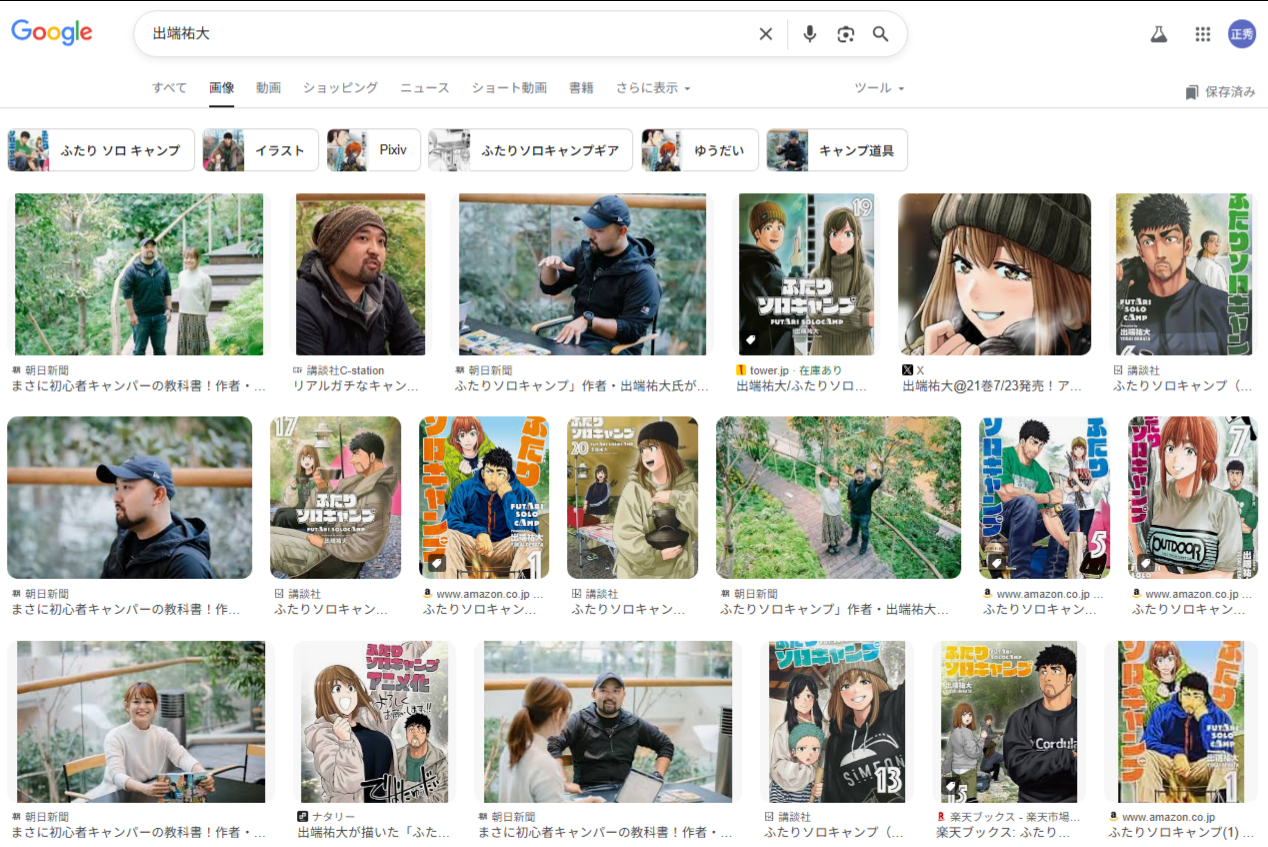The height and width of the screenshot is (847, 1268).
Task: Open overhead photo of two people waving
Action: click(x=839, y=498)
